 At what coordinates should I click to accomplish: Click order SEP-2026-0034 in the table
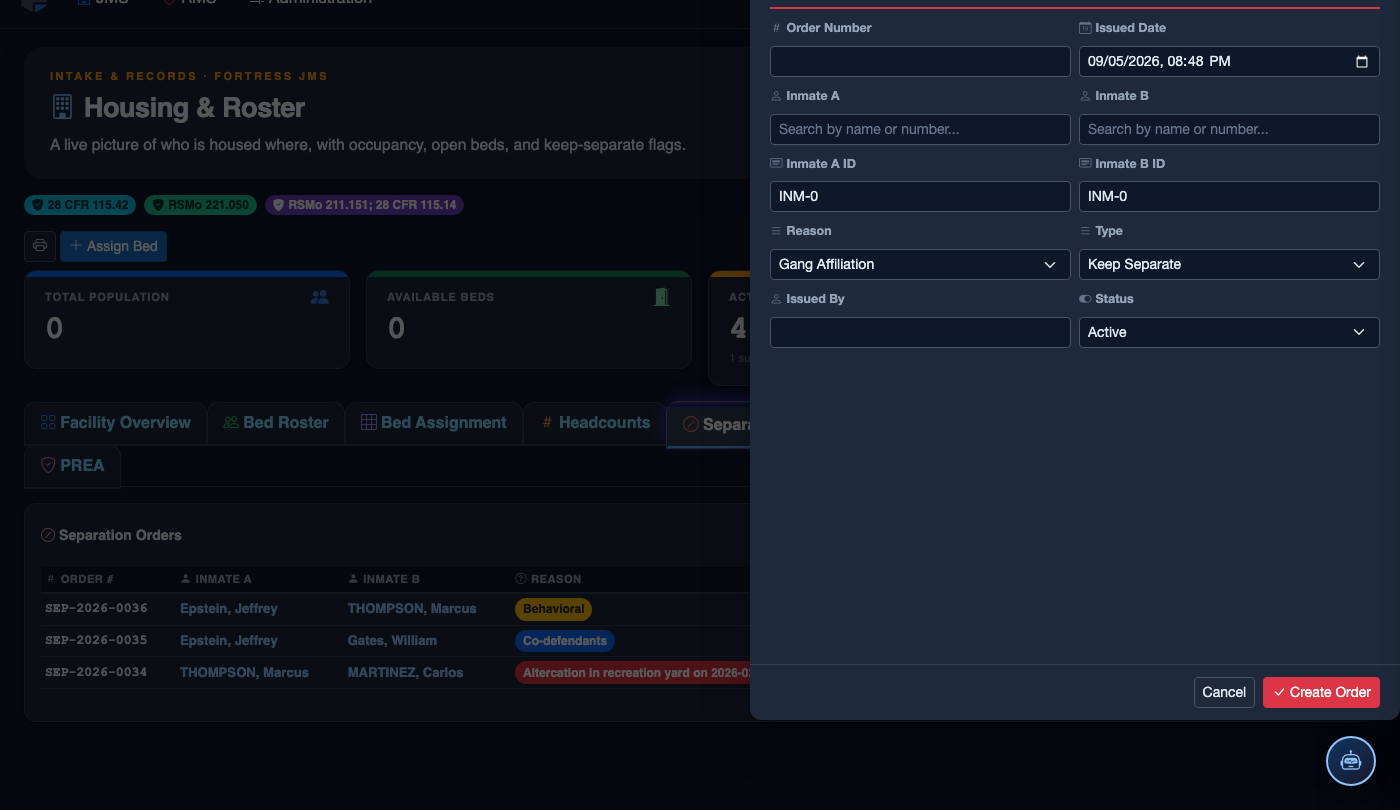tap(96, 672)
